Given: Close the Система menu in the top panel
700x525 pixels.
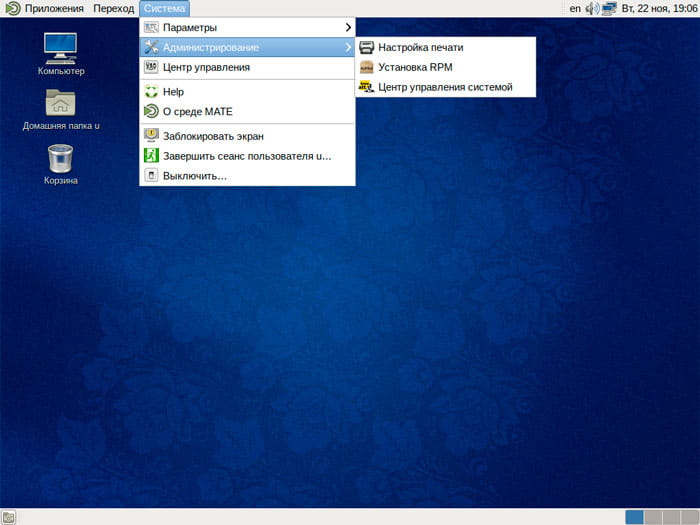Looking at the screenshot, I should [x=164, y=8].
